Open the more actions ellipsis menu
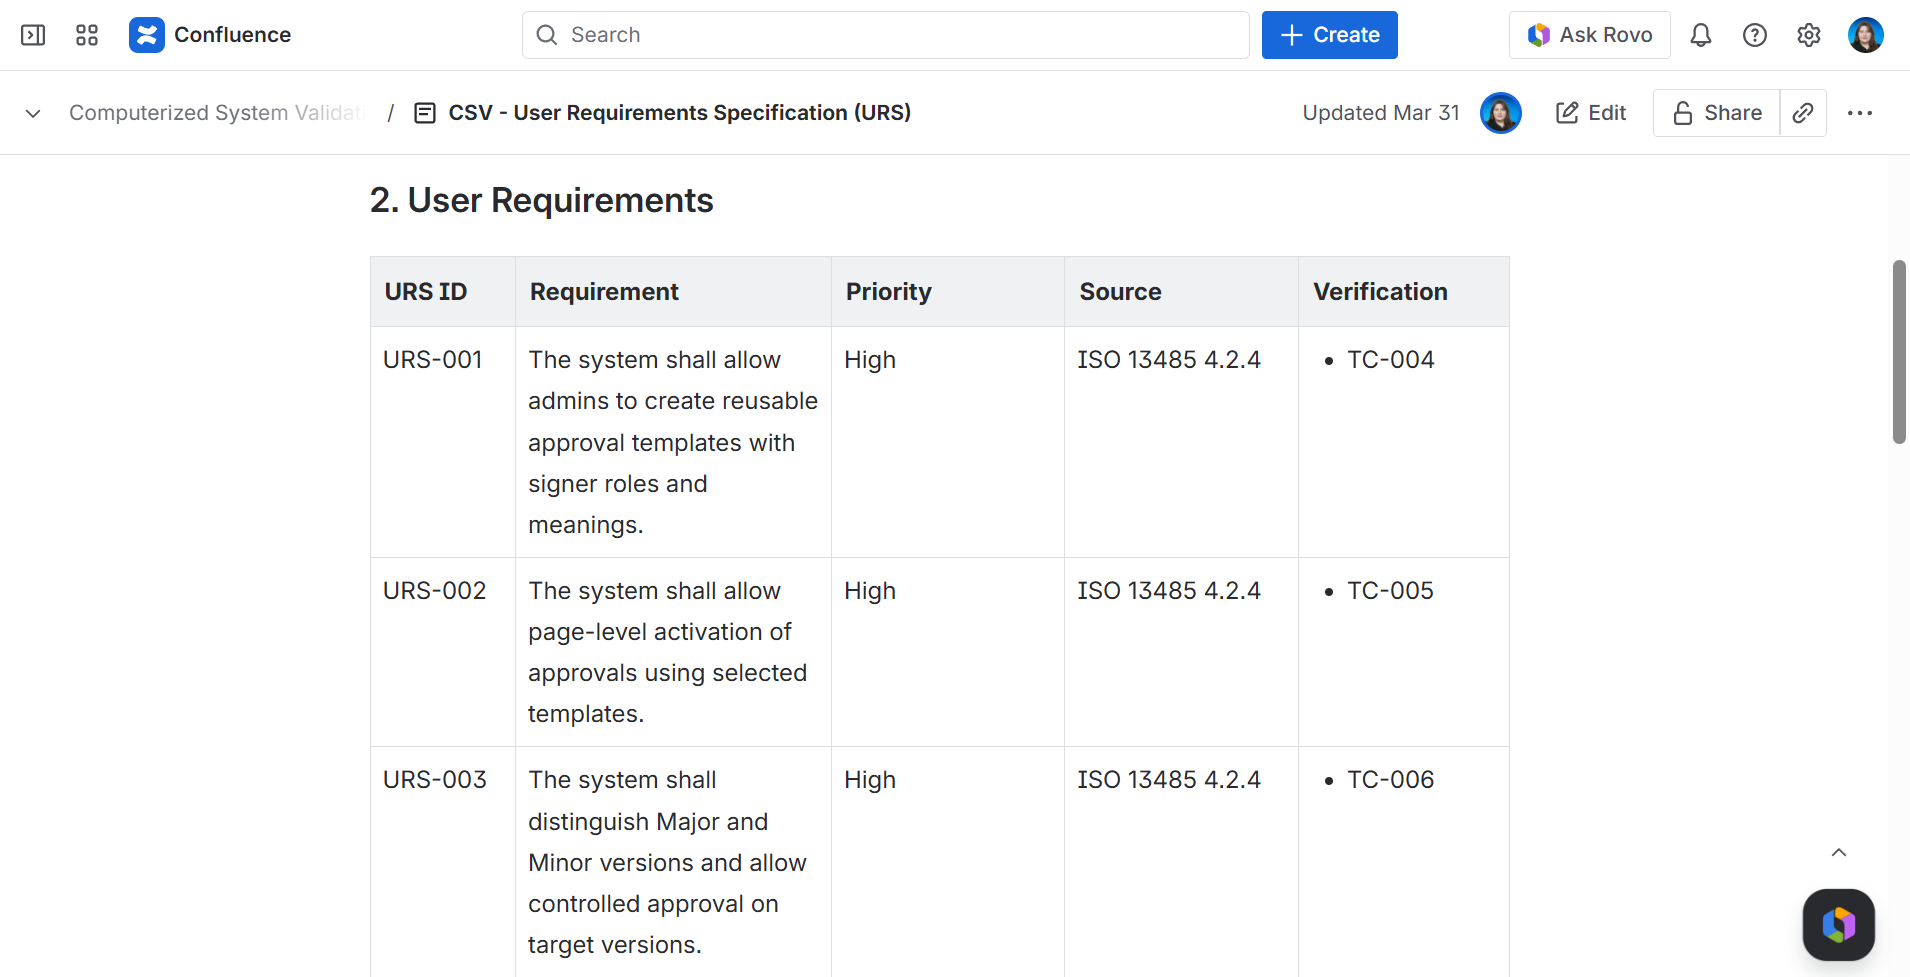Screen dimensions: 1910x977 click(x=1860, y=113)
